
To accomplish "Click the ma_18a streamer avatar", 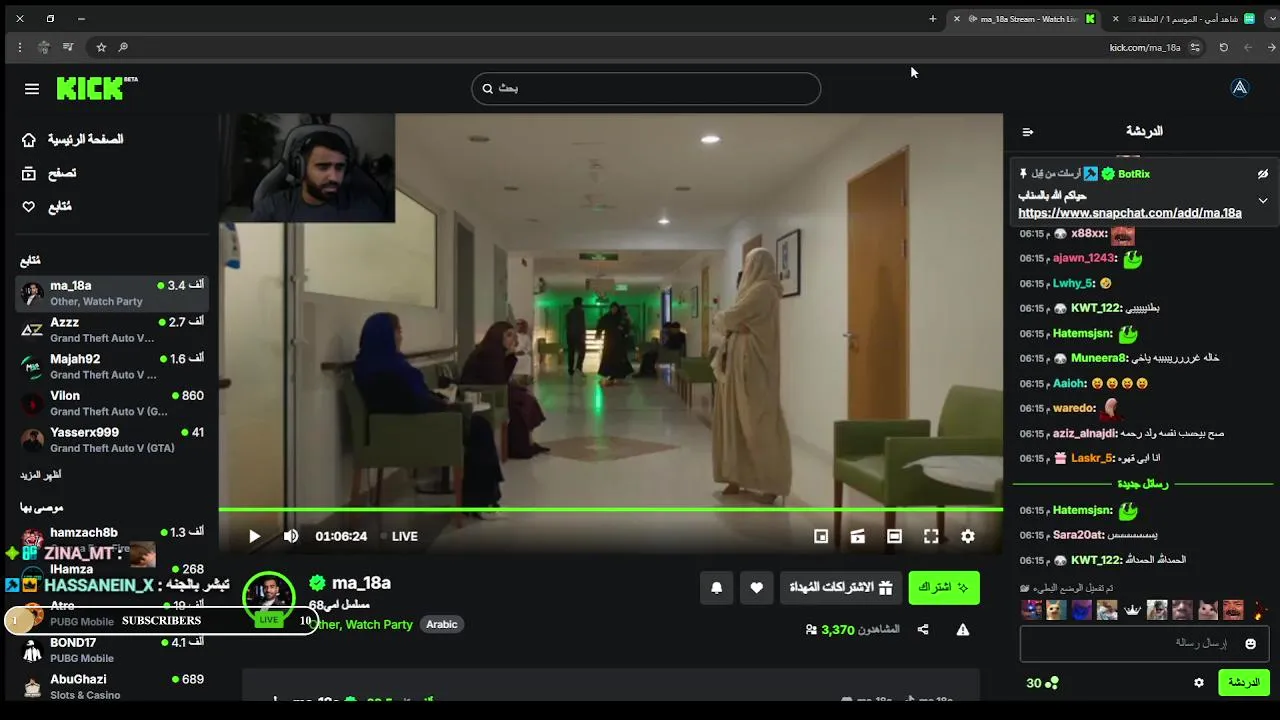I will [x=269, y=597].
